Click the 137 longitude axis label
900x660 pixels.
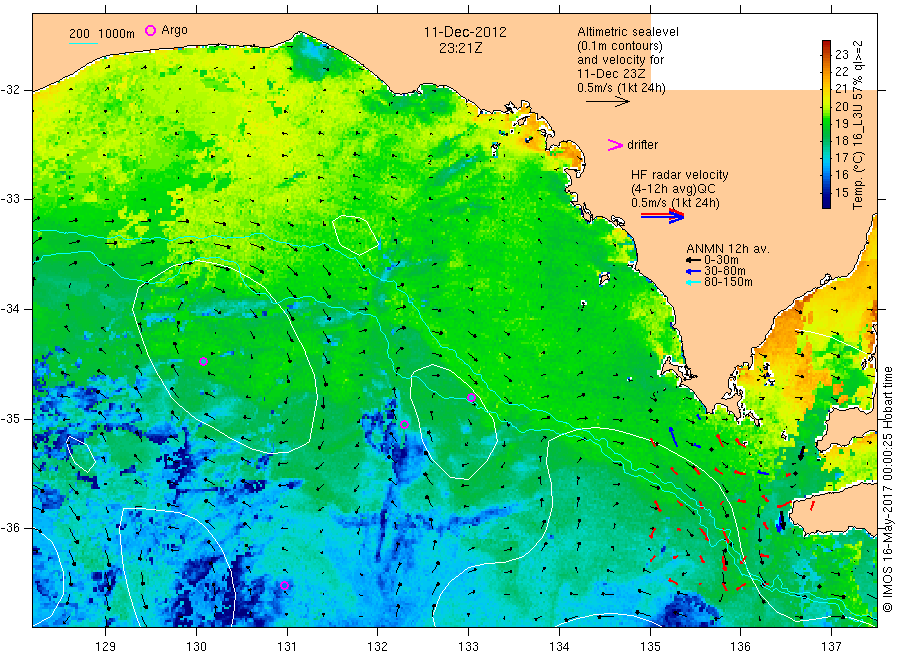coord(831,646)
